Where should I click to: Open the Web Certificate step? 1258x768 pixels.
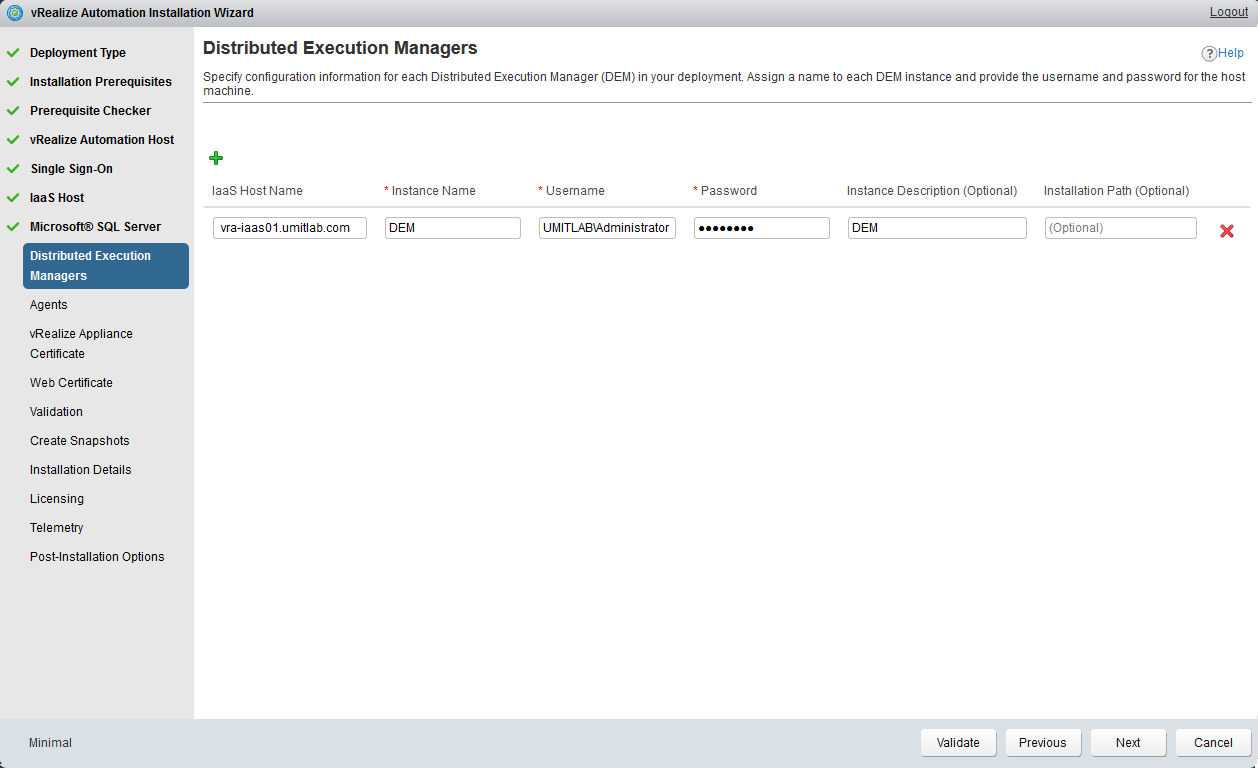click(71, 383)
